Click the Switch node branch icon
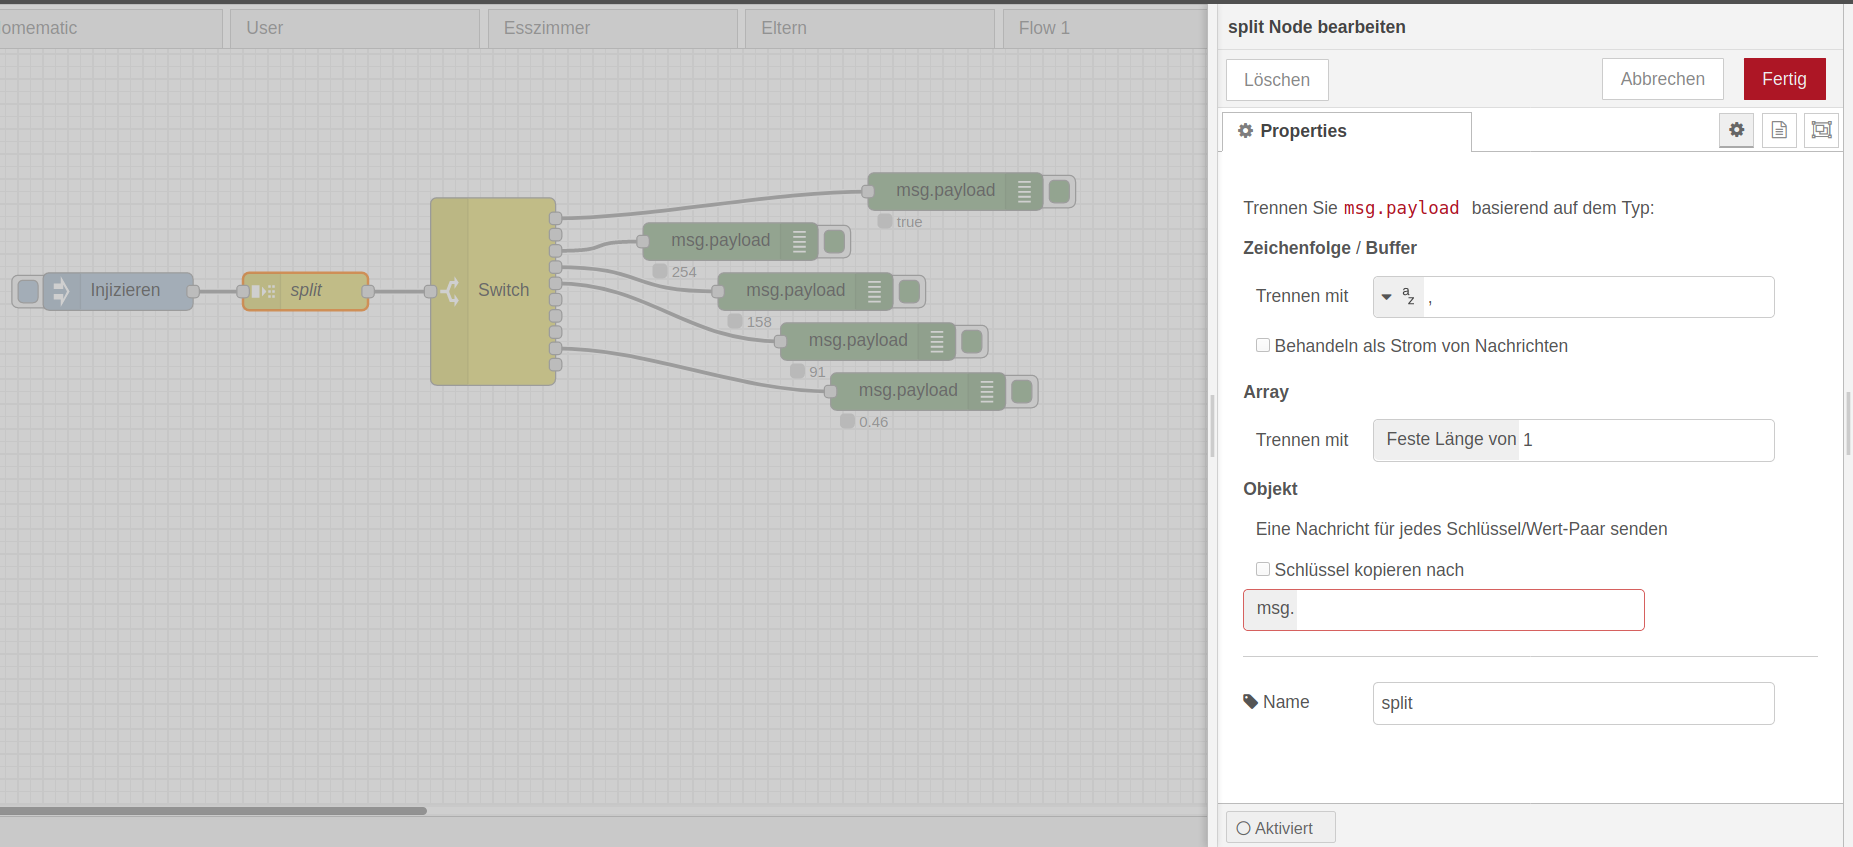 [450, 291]
